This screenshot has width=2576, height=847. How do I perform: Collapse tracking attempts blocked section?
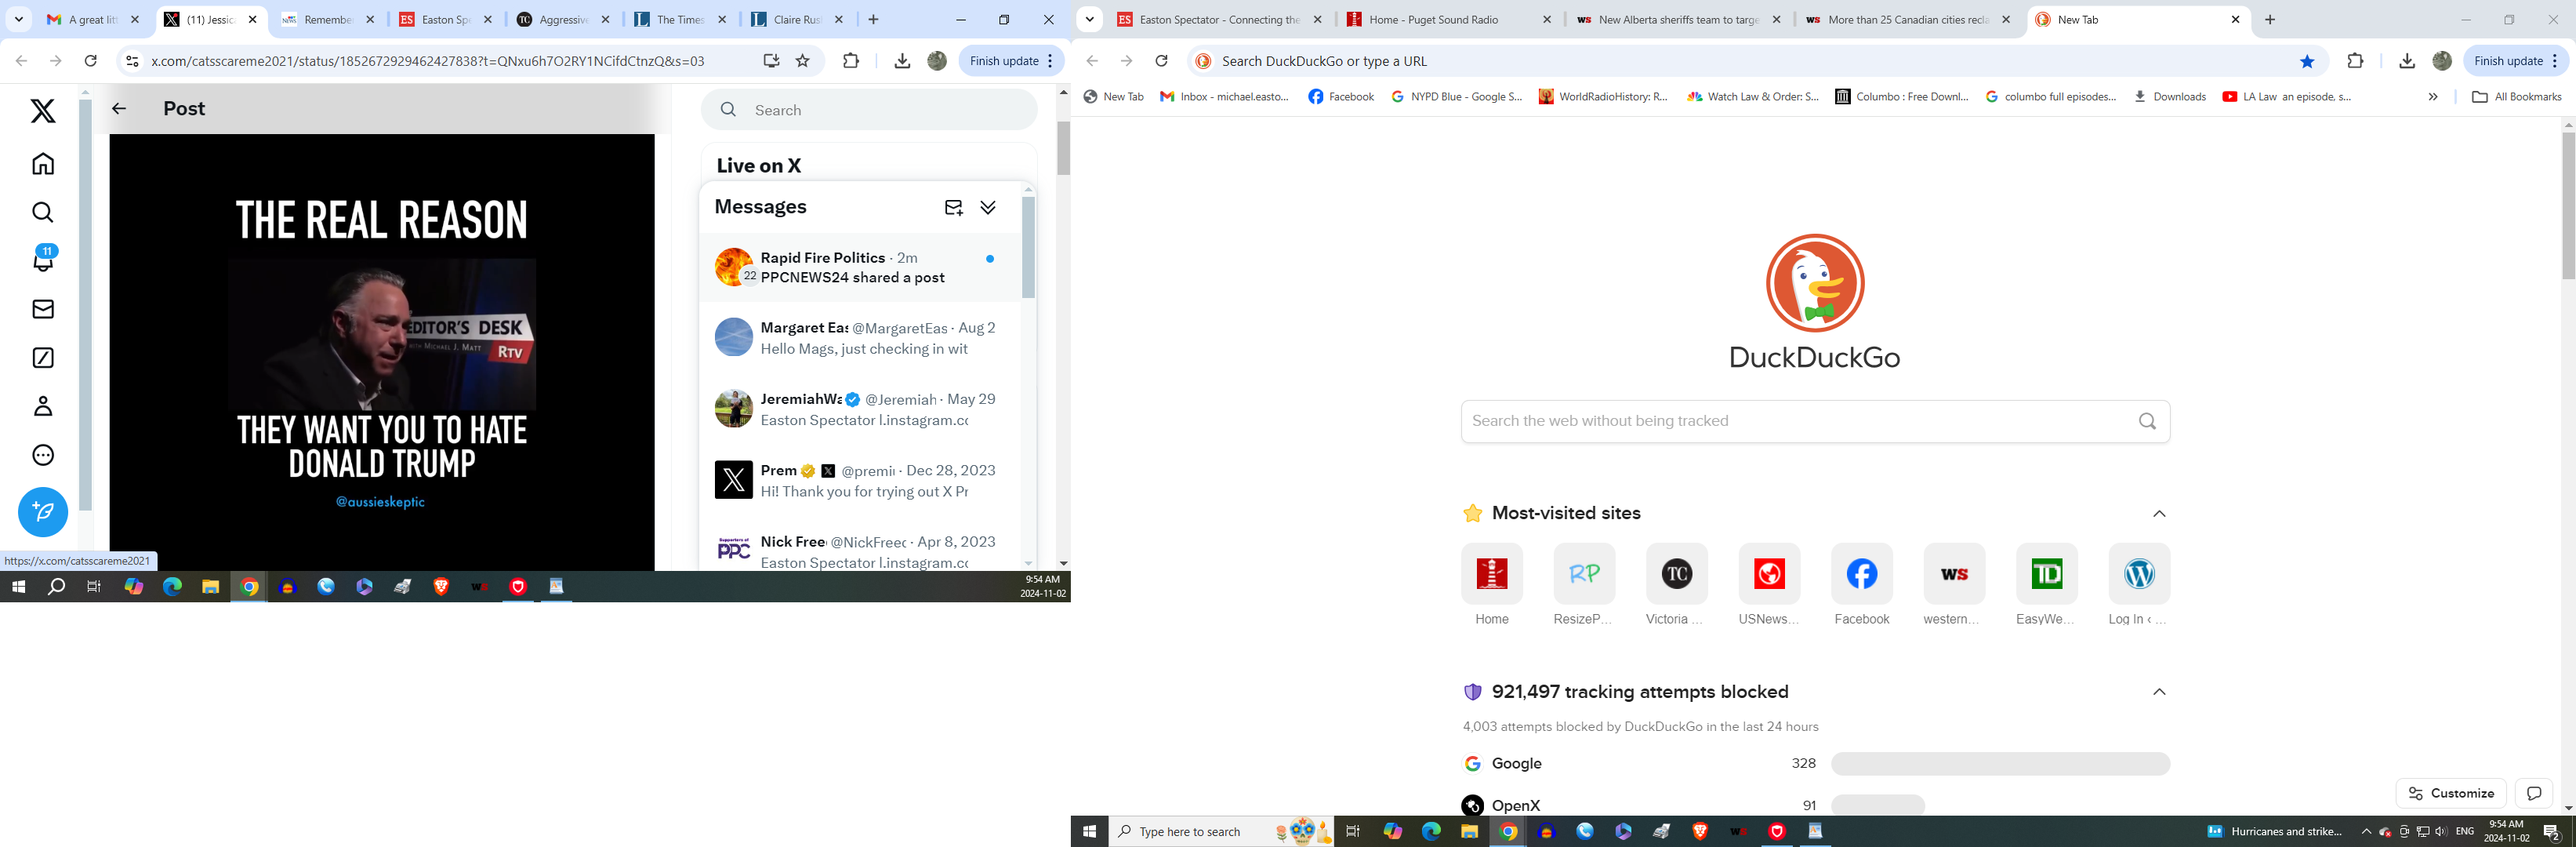pyautogui.click(x=2159, y=692)
